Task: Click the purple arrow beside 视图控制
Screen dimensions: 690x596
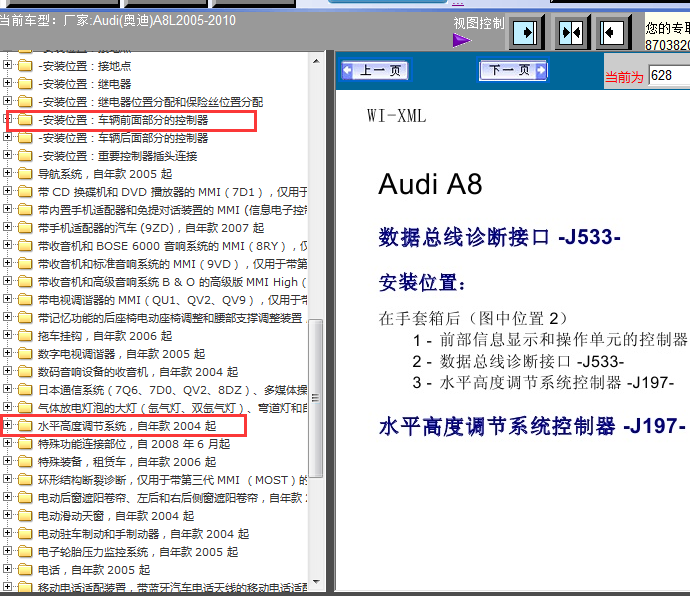Action: [461, 40]
